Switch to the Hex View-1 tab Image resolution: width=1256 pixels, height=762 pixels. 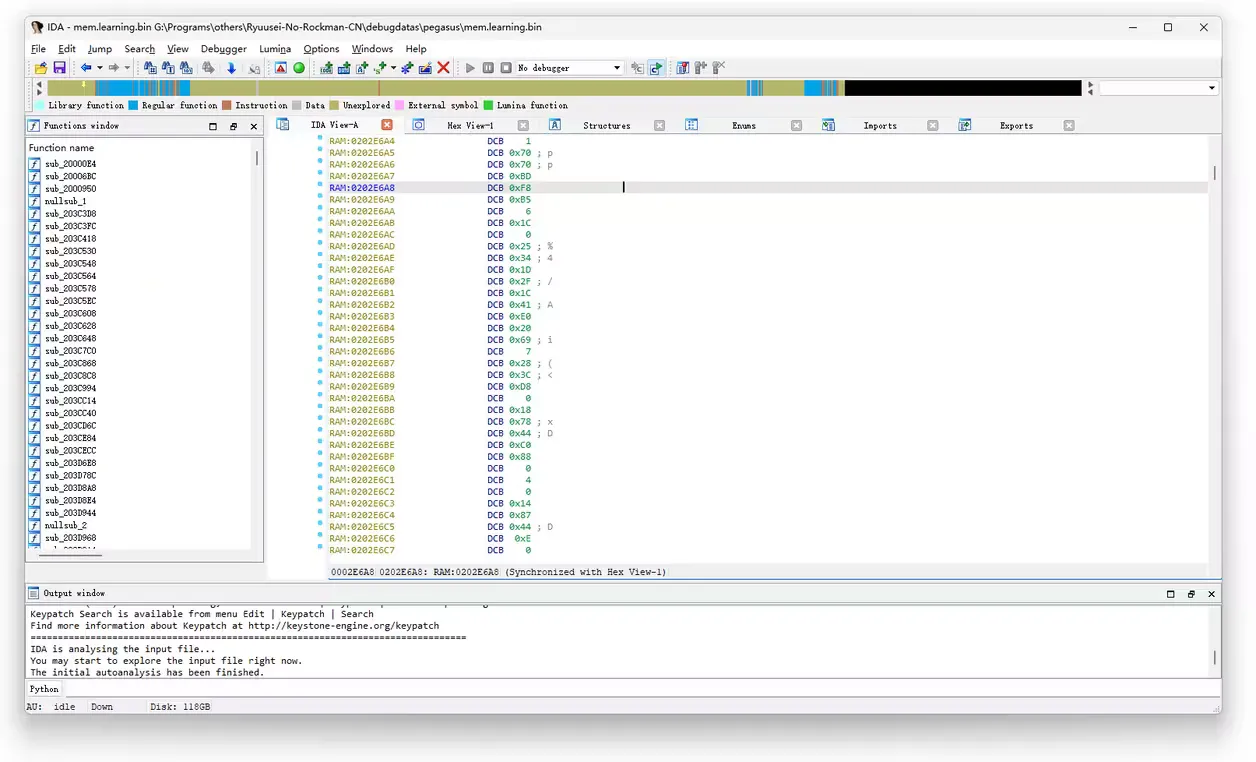469,126
